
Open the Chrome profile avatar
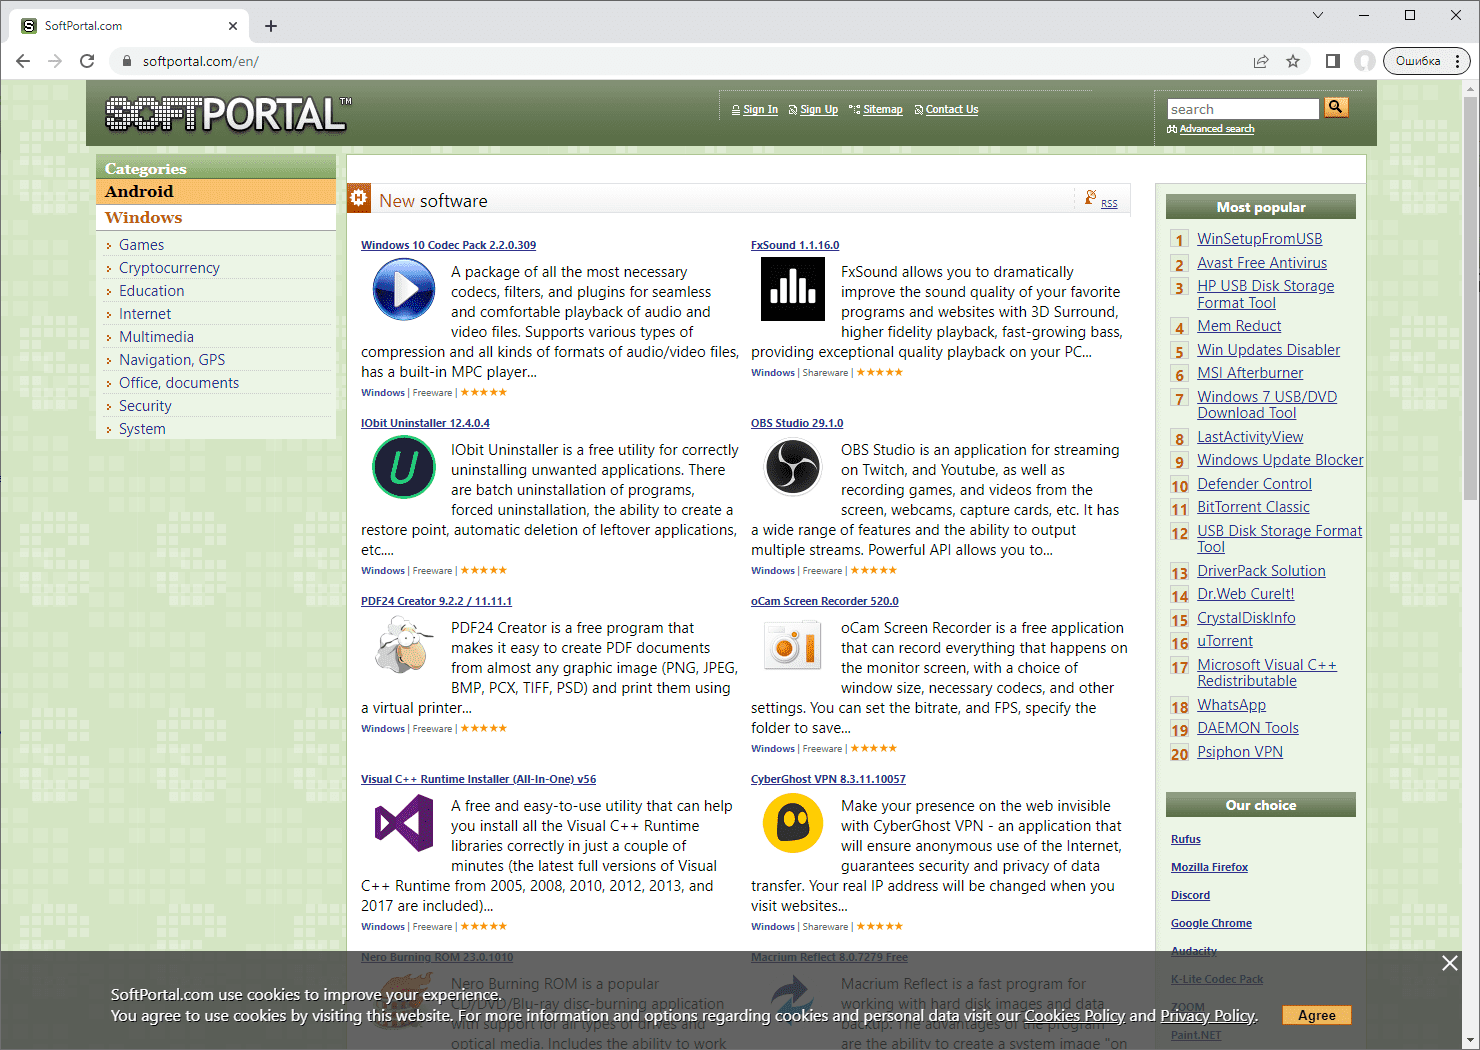(x=1365, y=61)
